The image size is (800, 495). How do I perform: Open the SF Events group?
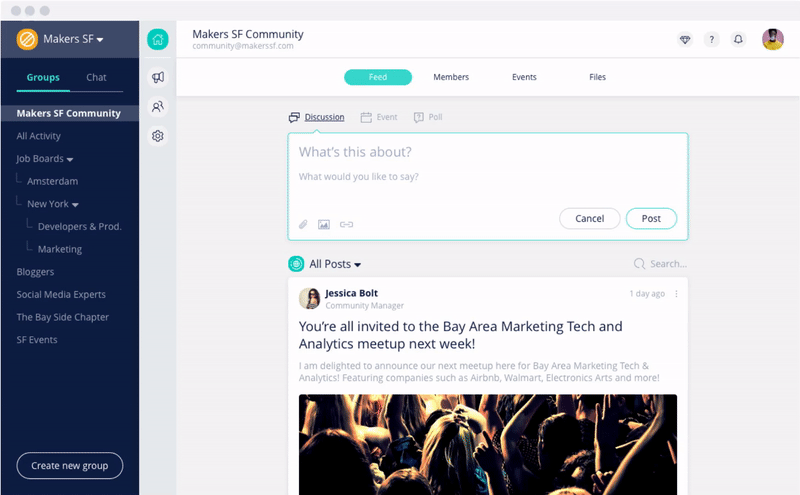point(37,340)
